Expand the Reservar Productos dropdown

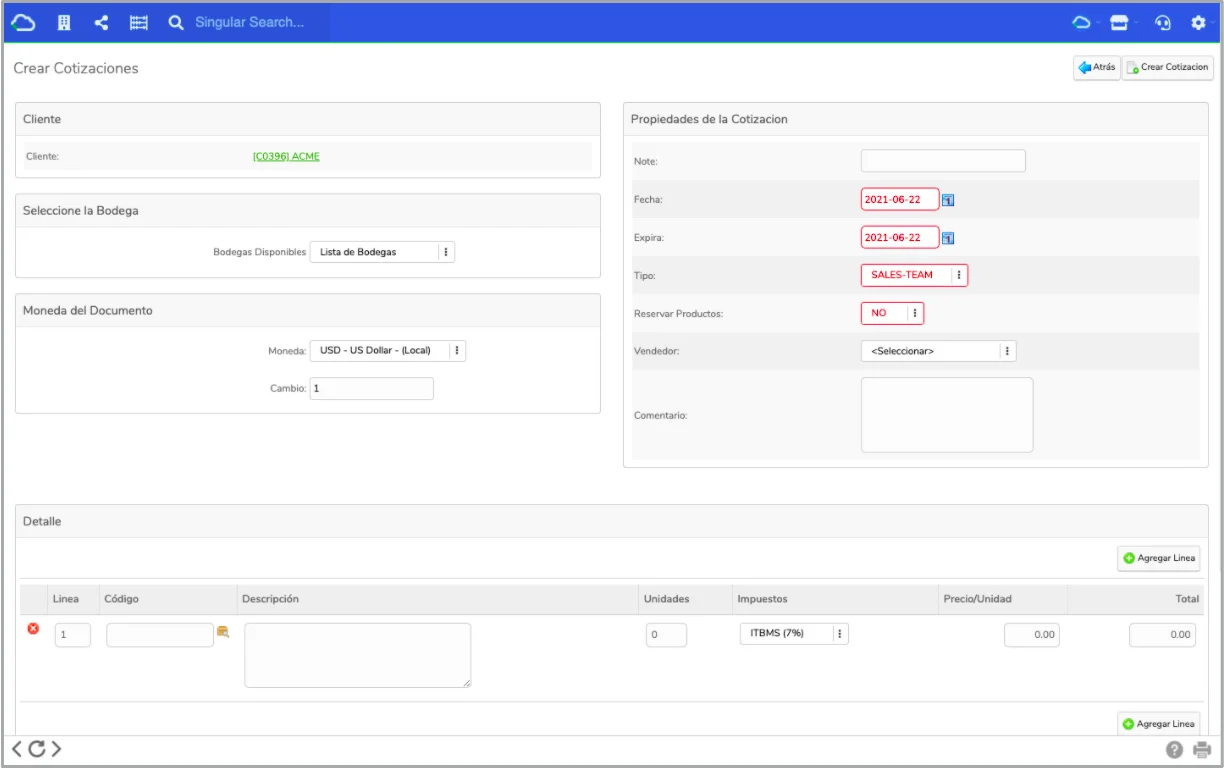[892, 313]
